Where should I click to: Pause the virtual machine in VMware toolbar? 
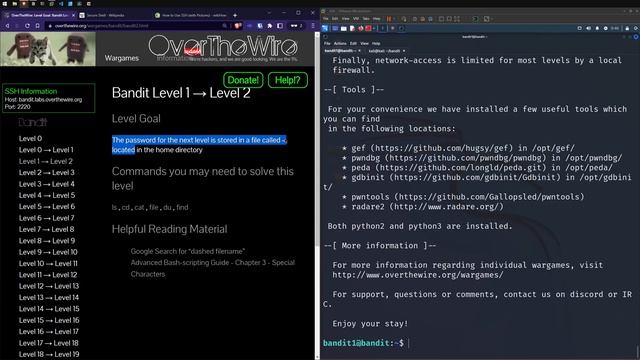[x=389, y=19]
